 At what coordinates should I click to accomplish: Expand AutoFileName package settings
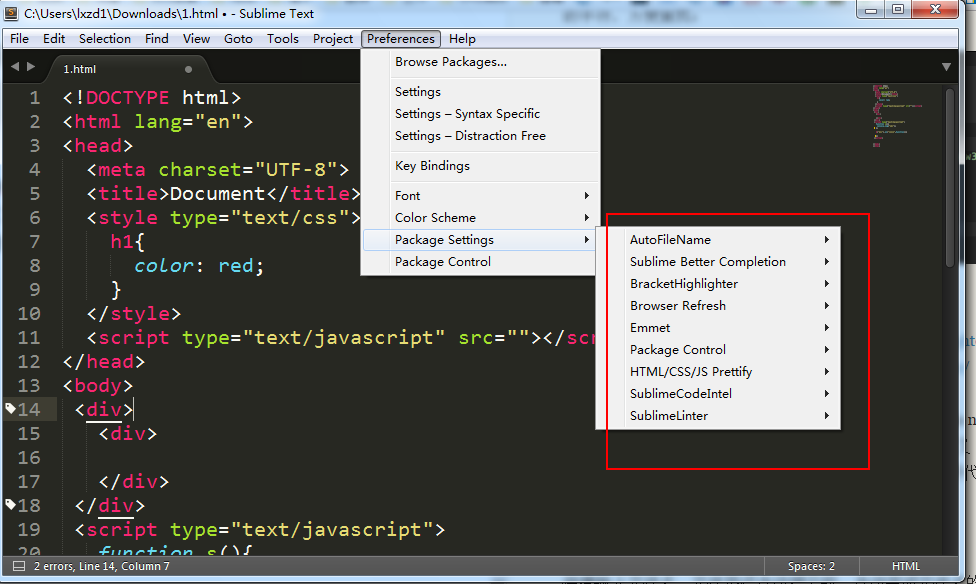pyautogui.click(x=718, y=240)
